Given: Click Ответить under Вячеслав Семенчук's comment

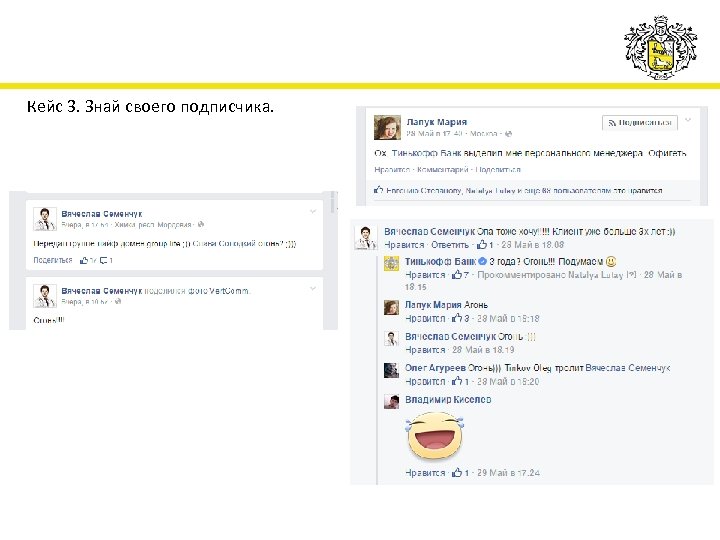Looking at the screenshot, I should (450, 245).
